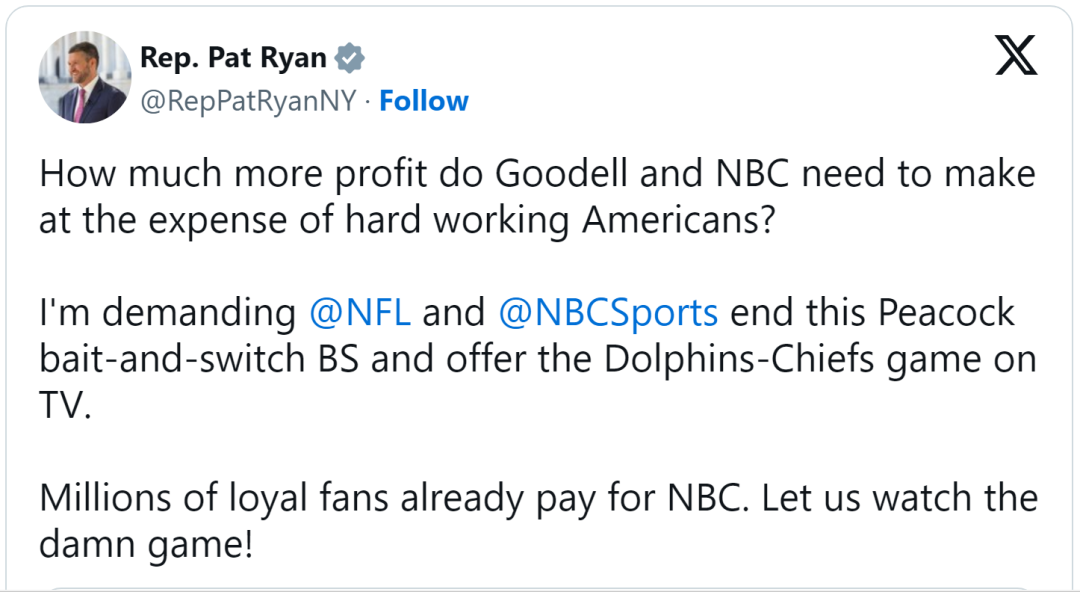Open the @NFL mention link
Viewport: 1080px width, 592px height.
360,312
